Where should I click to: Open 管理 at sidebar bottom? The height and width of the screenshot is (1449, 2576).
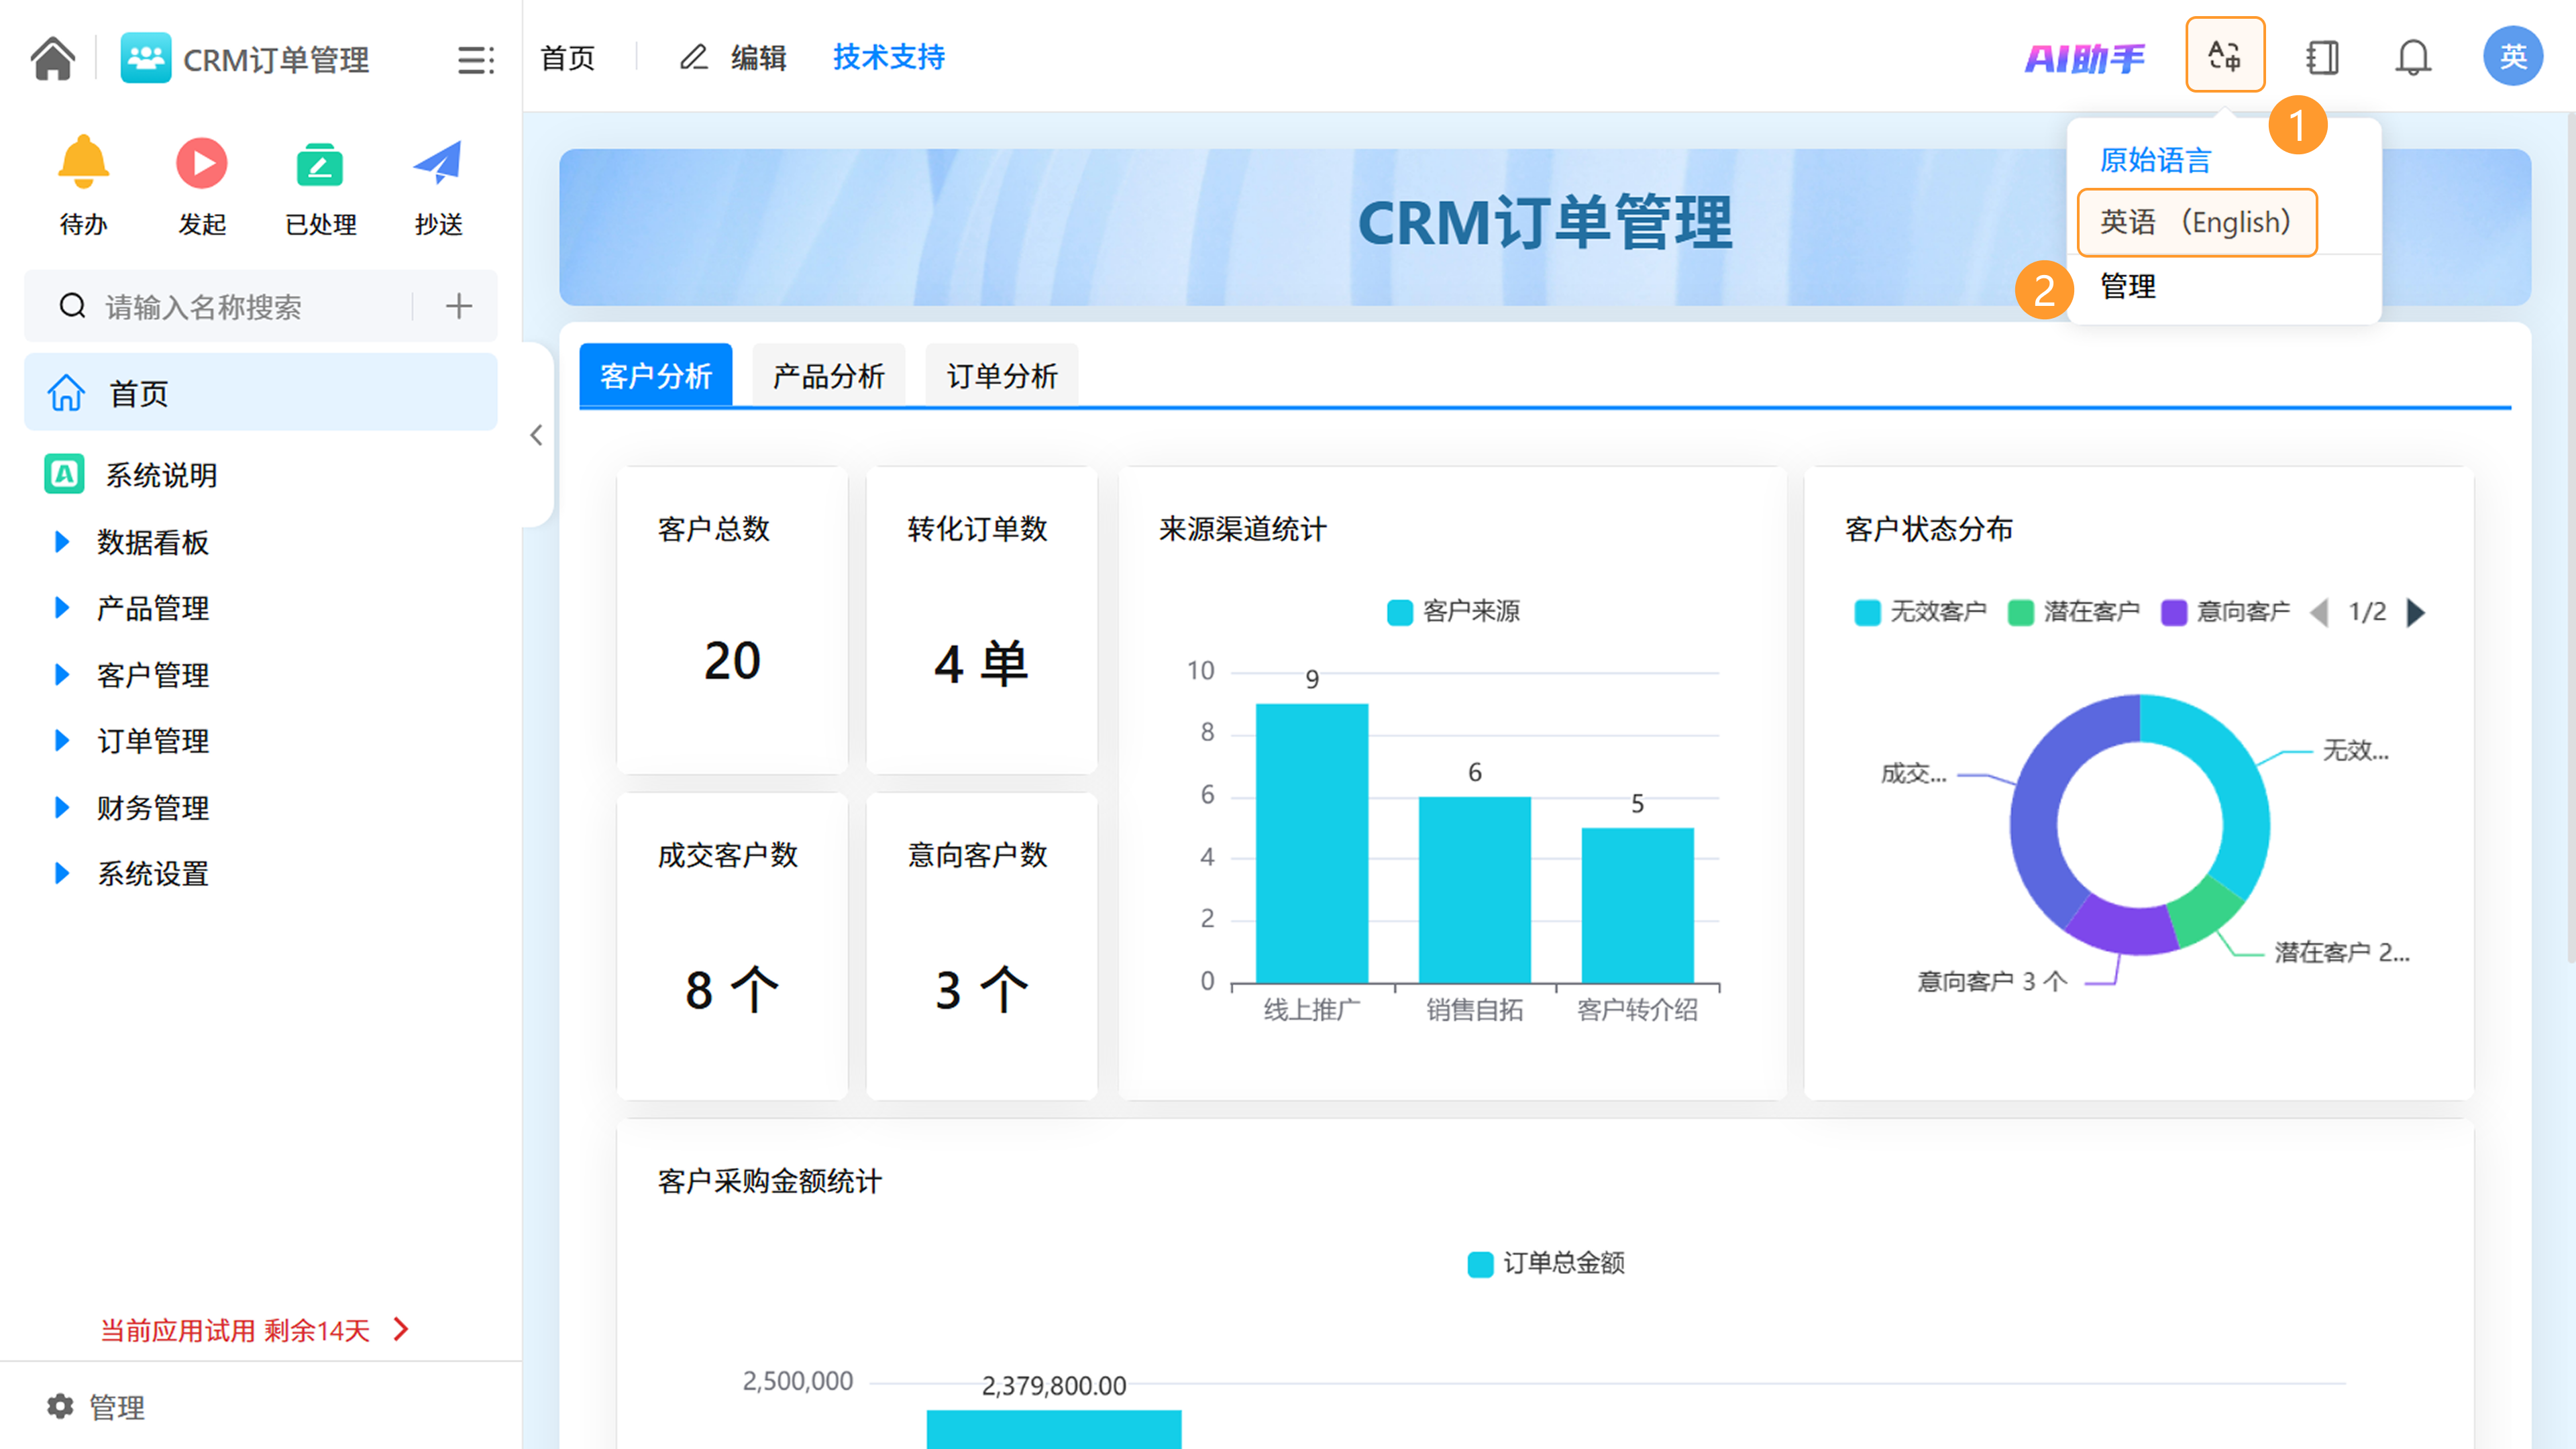(x=97, y=1406)
